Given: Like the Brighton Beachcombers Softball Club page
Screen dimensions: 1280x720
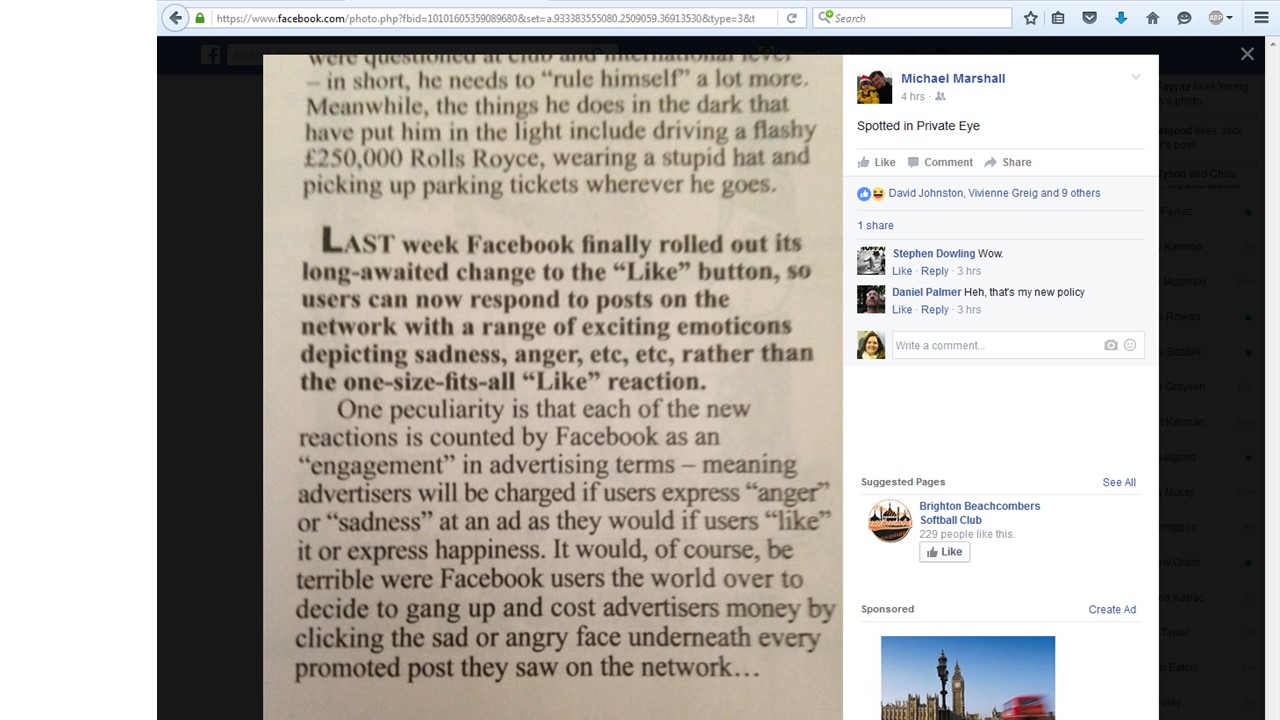Looking at the screenshot, I should [x=945, y=552].
